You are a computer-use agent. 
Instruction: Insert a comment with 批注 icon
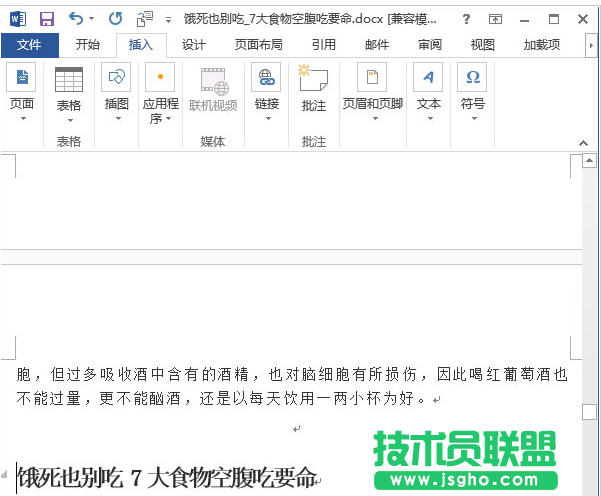point(313,79)
